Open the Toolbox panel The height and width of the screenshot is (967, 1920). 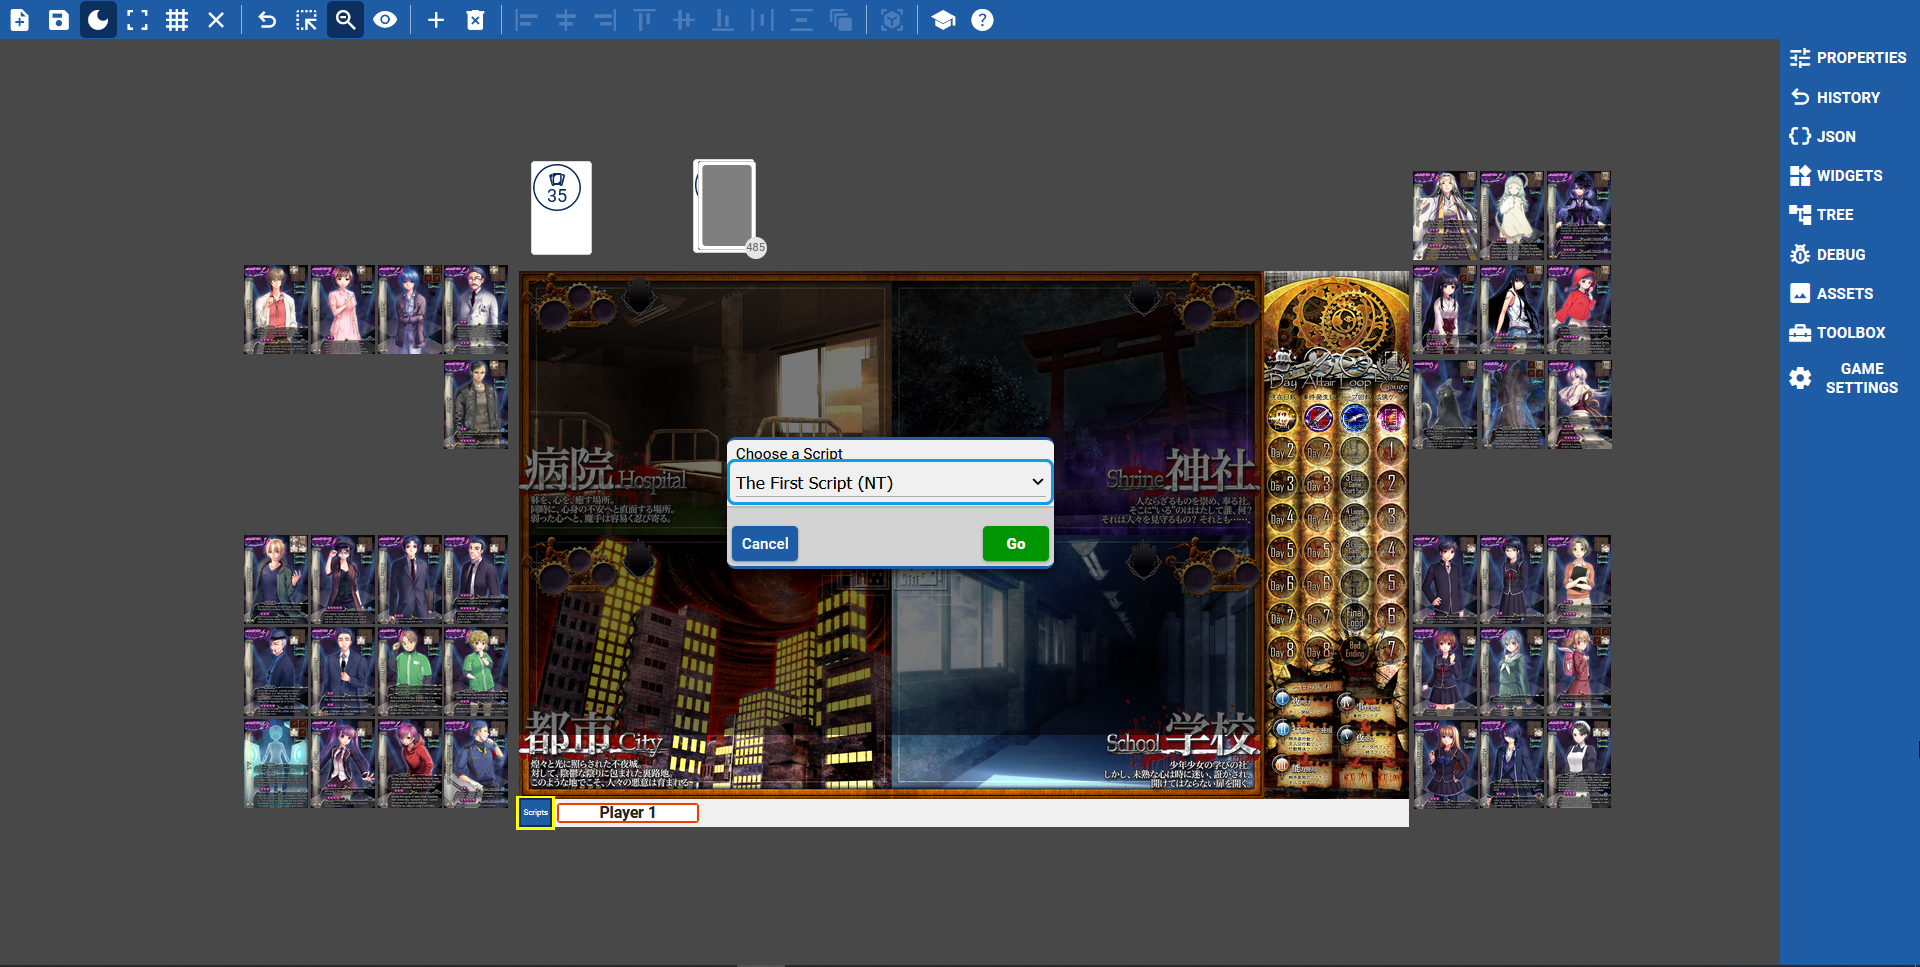(1837, 333)
